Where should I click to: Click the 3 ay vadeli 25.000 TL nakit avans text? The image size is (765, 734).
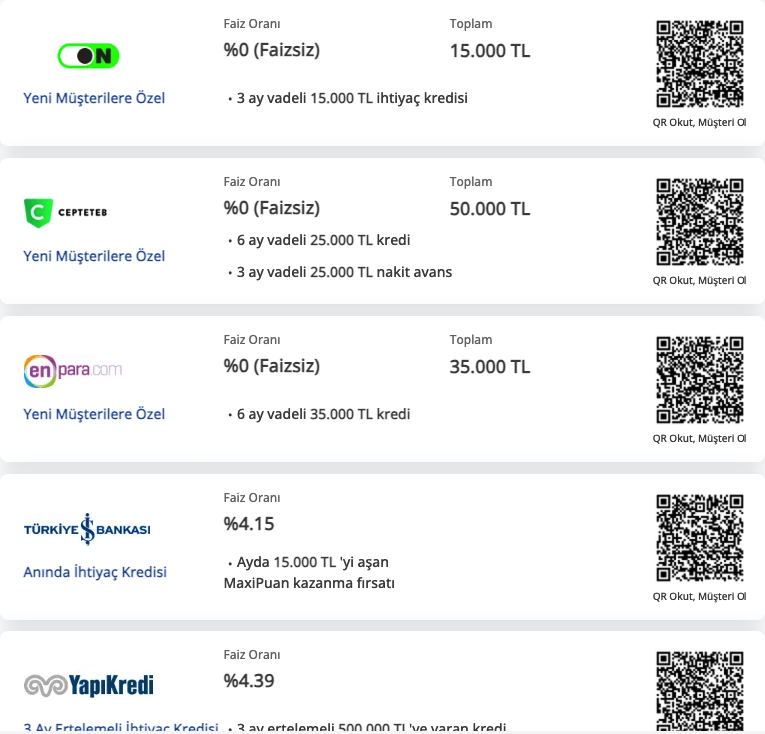pos(344,272)
